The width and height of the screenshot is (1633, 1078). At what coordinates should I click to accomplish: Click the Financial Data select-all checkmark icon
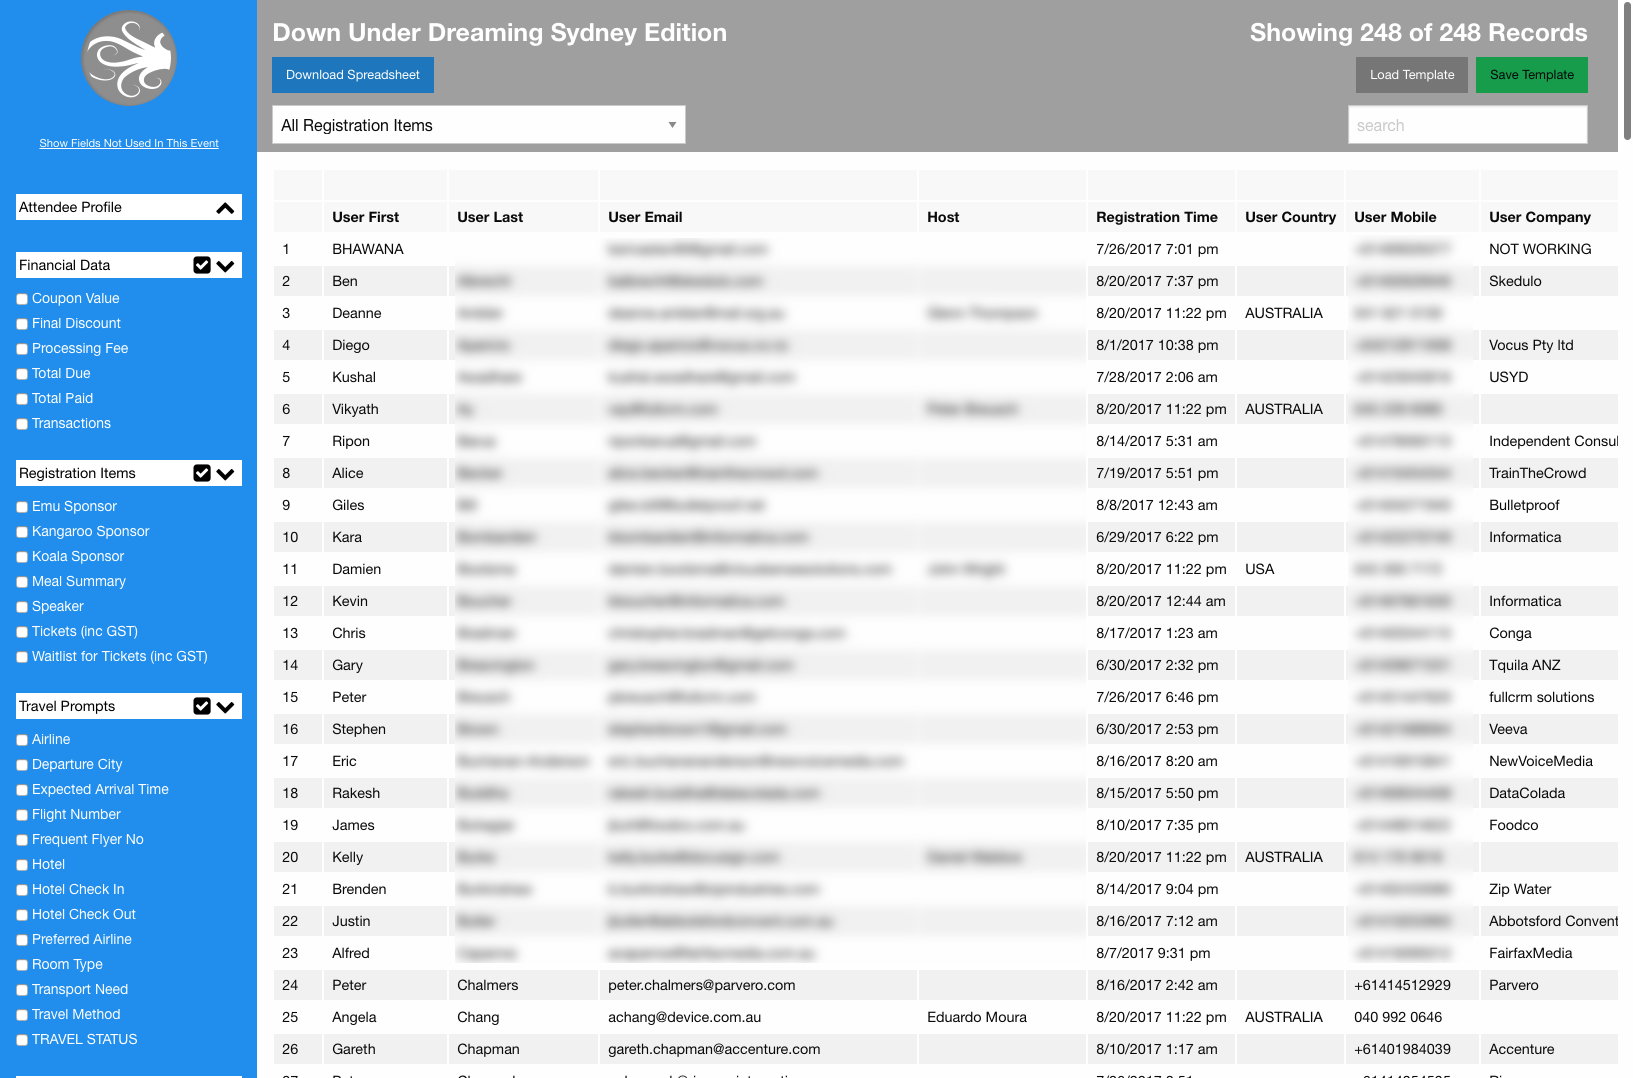(x=202, y=265)
